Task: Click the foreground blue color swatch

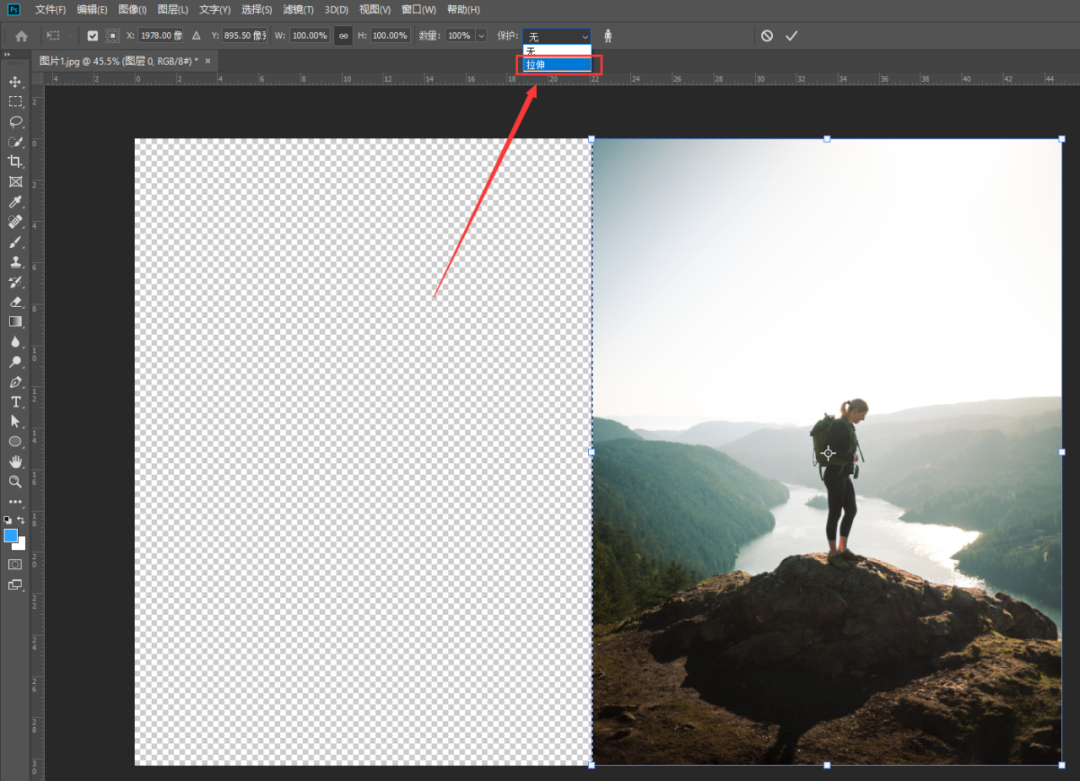Action: tap(10, 536)
